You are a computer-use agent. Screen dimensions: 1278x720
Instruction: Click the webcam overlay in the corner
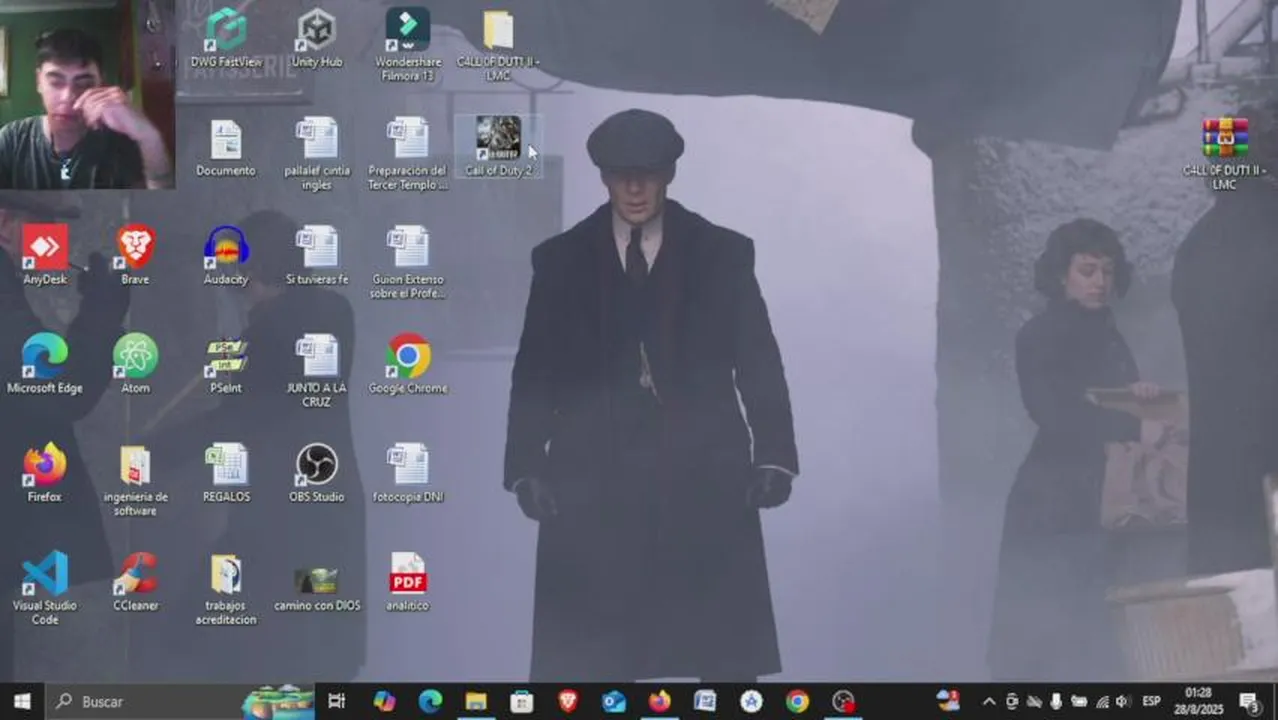[87, 94]
